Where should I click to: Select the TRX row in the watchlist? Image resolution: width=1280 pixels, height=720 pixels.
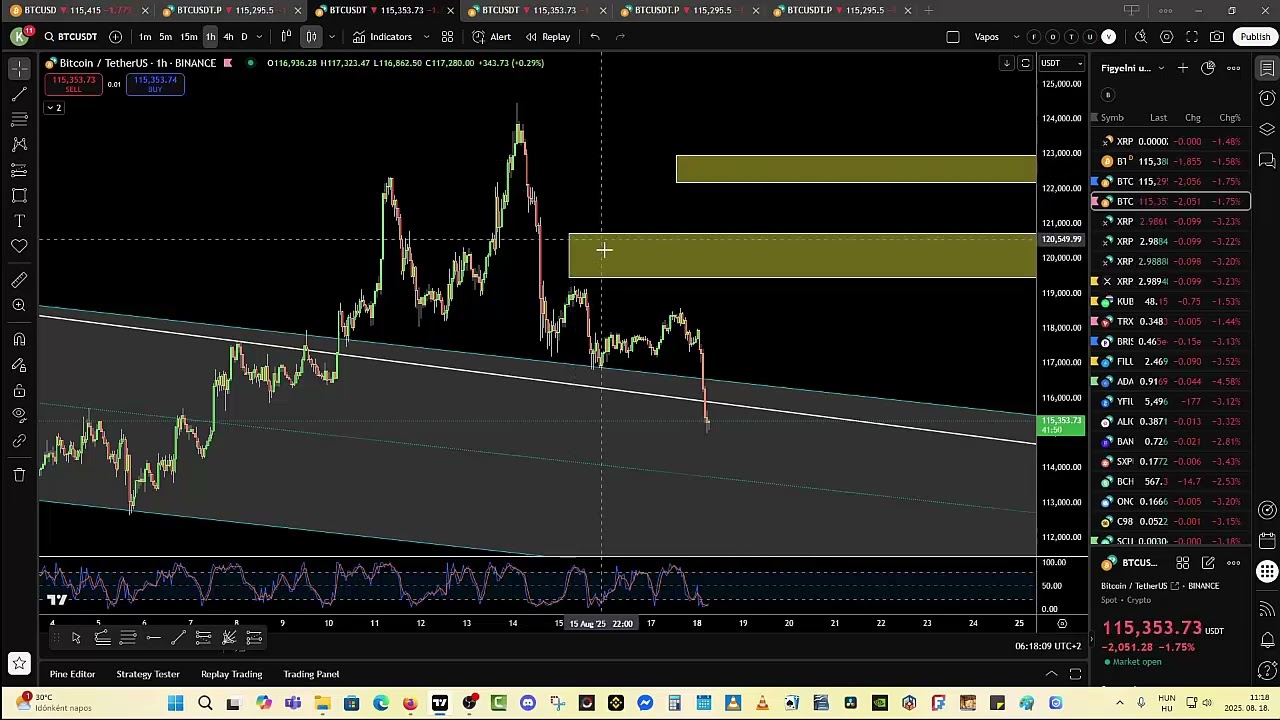click(x=1170, y=321)
